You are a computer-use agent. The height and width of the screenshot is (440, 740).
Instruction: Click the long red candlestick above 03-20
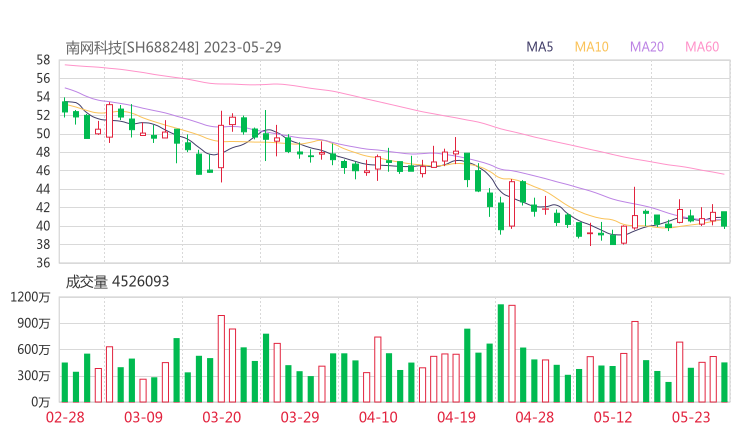(221, 146)
